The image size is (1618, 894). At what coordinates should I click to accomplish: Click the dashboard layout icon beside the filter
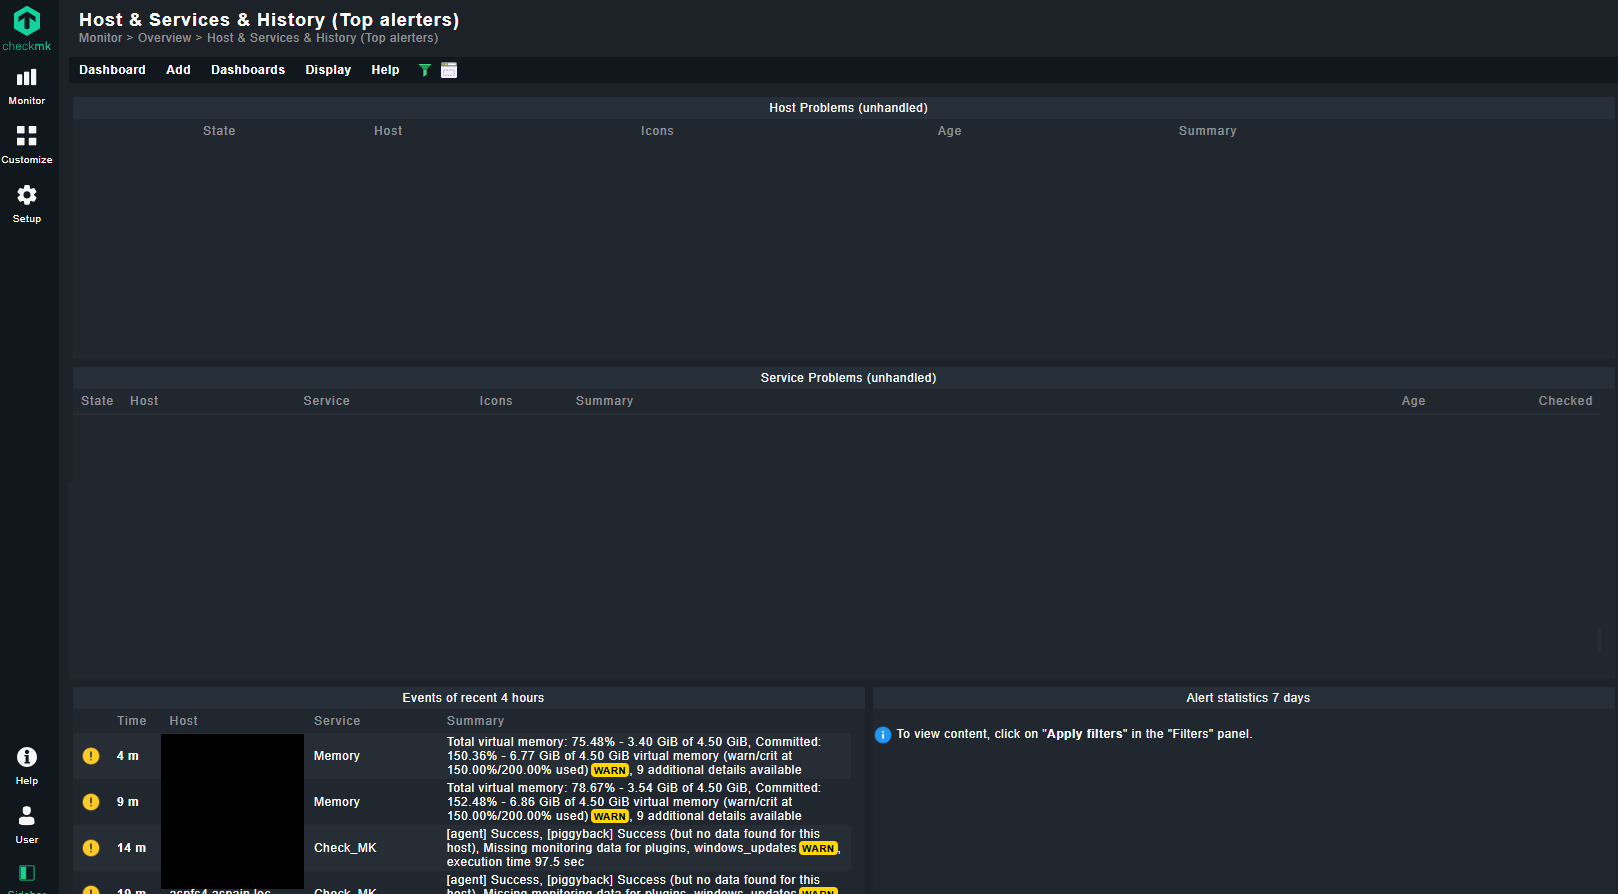coord(449,70)
